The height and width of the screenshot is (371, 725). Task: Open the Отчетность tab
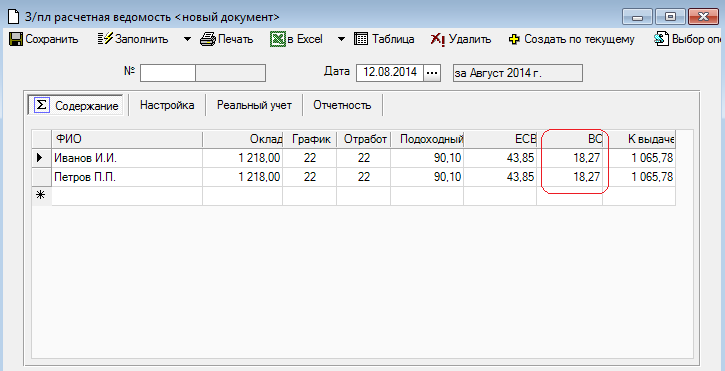click(x=342, y=105)
